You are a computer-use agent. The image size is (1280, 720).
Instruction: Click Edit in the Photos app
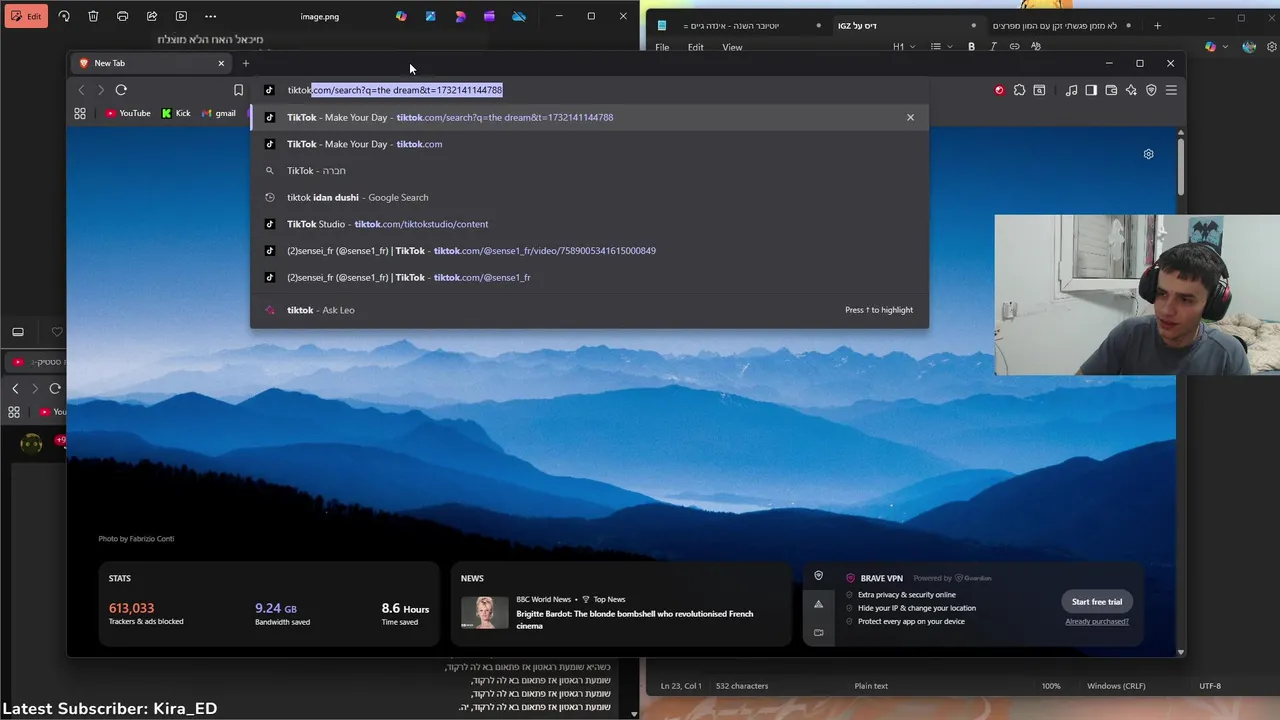[26, 16]
